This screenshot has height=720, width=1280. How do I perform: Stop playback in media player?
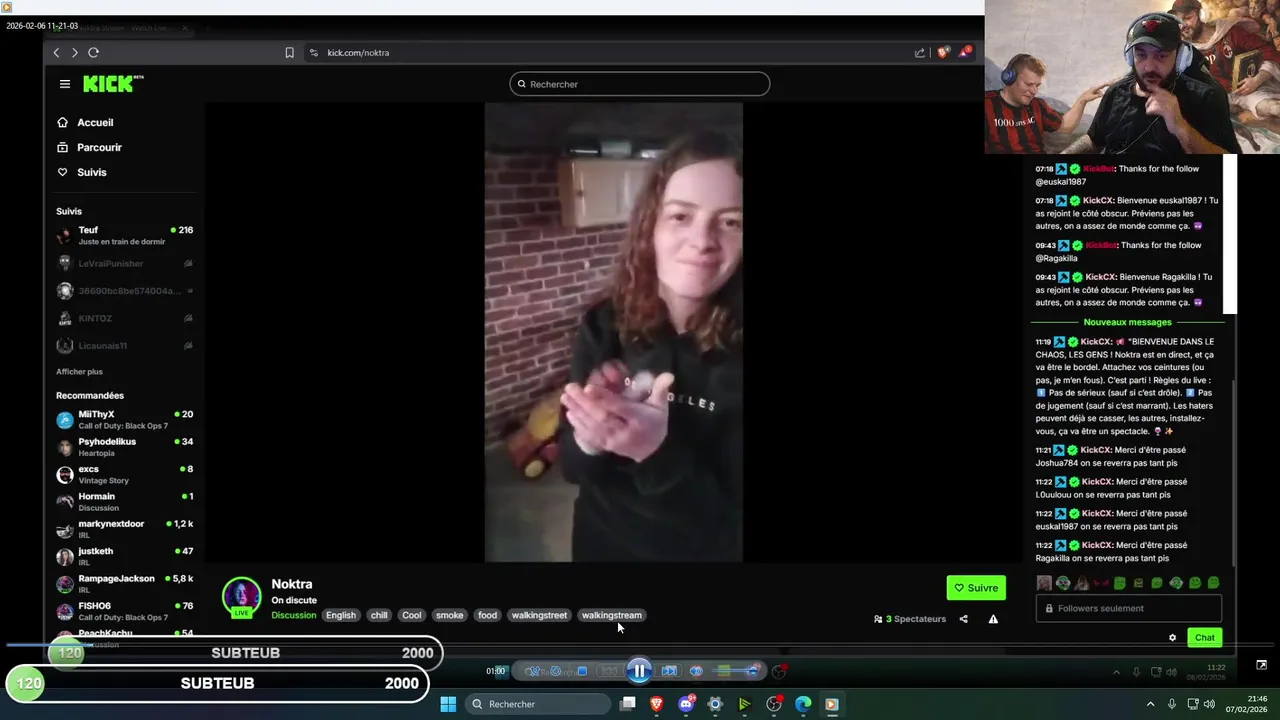click(582, 671)
